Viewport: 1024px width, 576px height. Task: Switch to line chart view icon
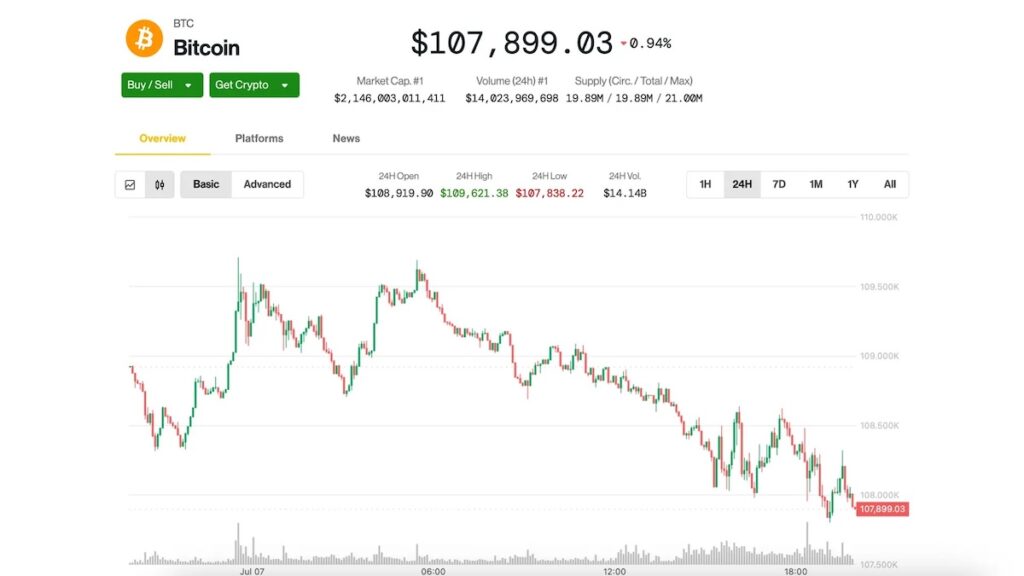click(x=130, y=185)
